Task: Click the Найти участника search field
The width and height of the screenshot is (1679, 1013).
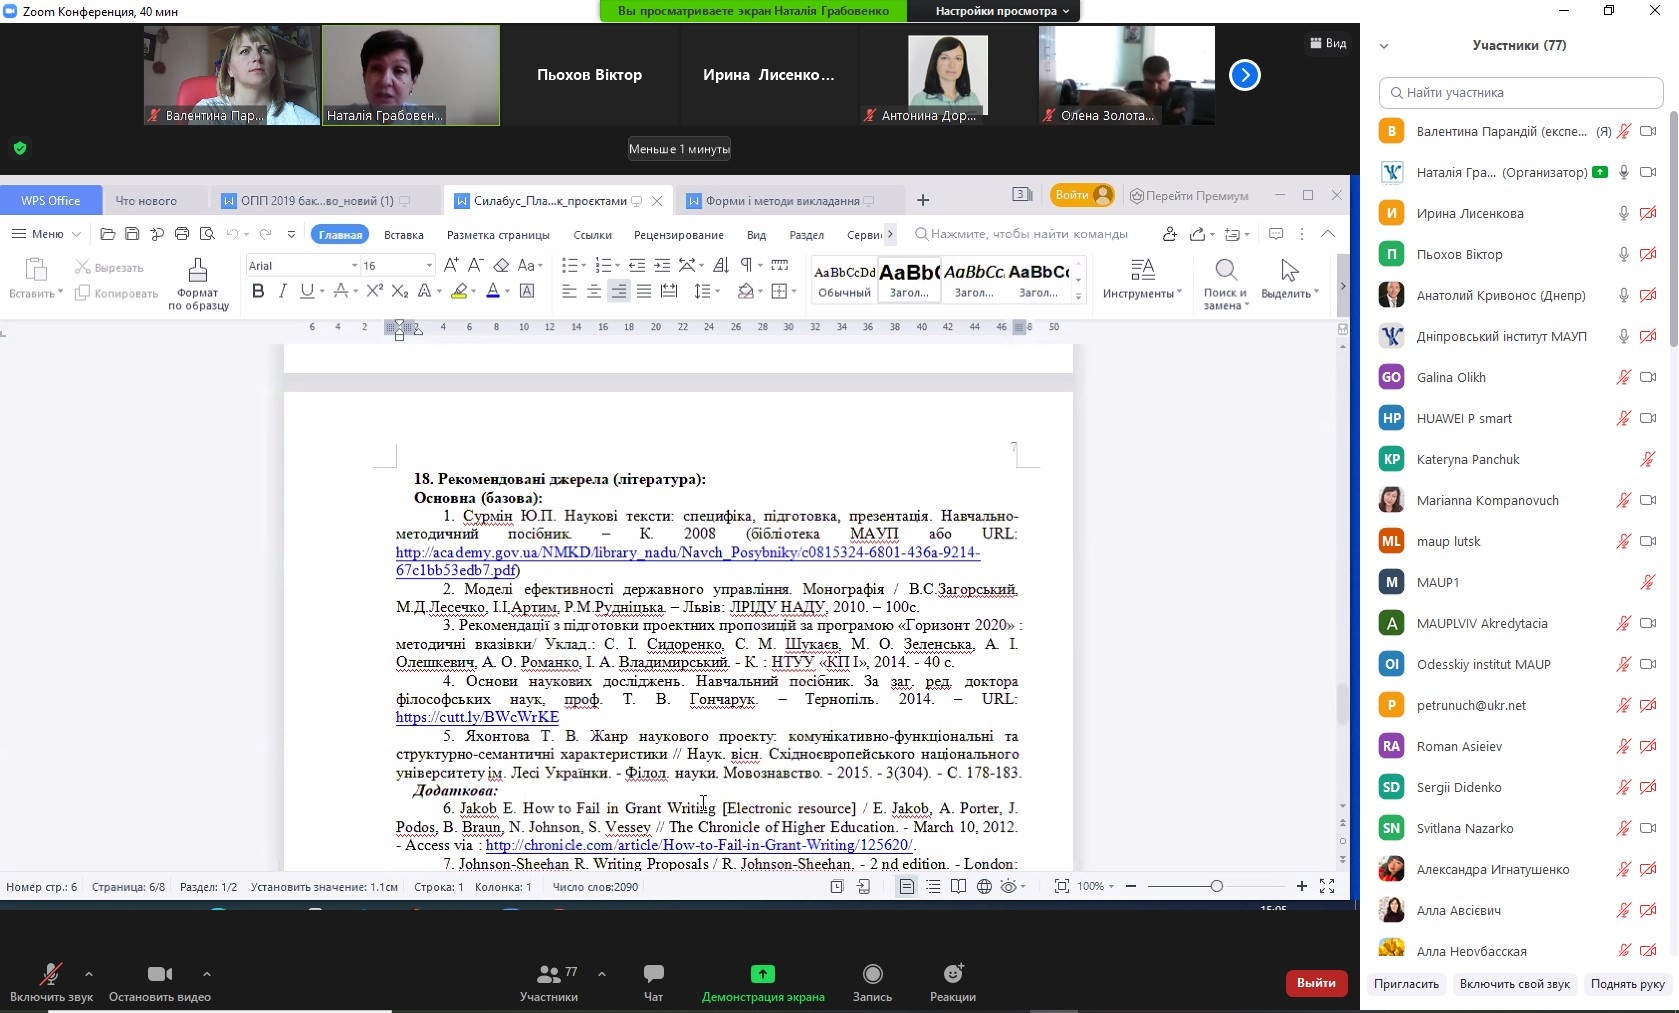Action: (x=1520, y=93)
